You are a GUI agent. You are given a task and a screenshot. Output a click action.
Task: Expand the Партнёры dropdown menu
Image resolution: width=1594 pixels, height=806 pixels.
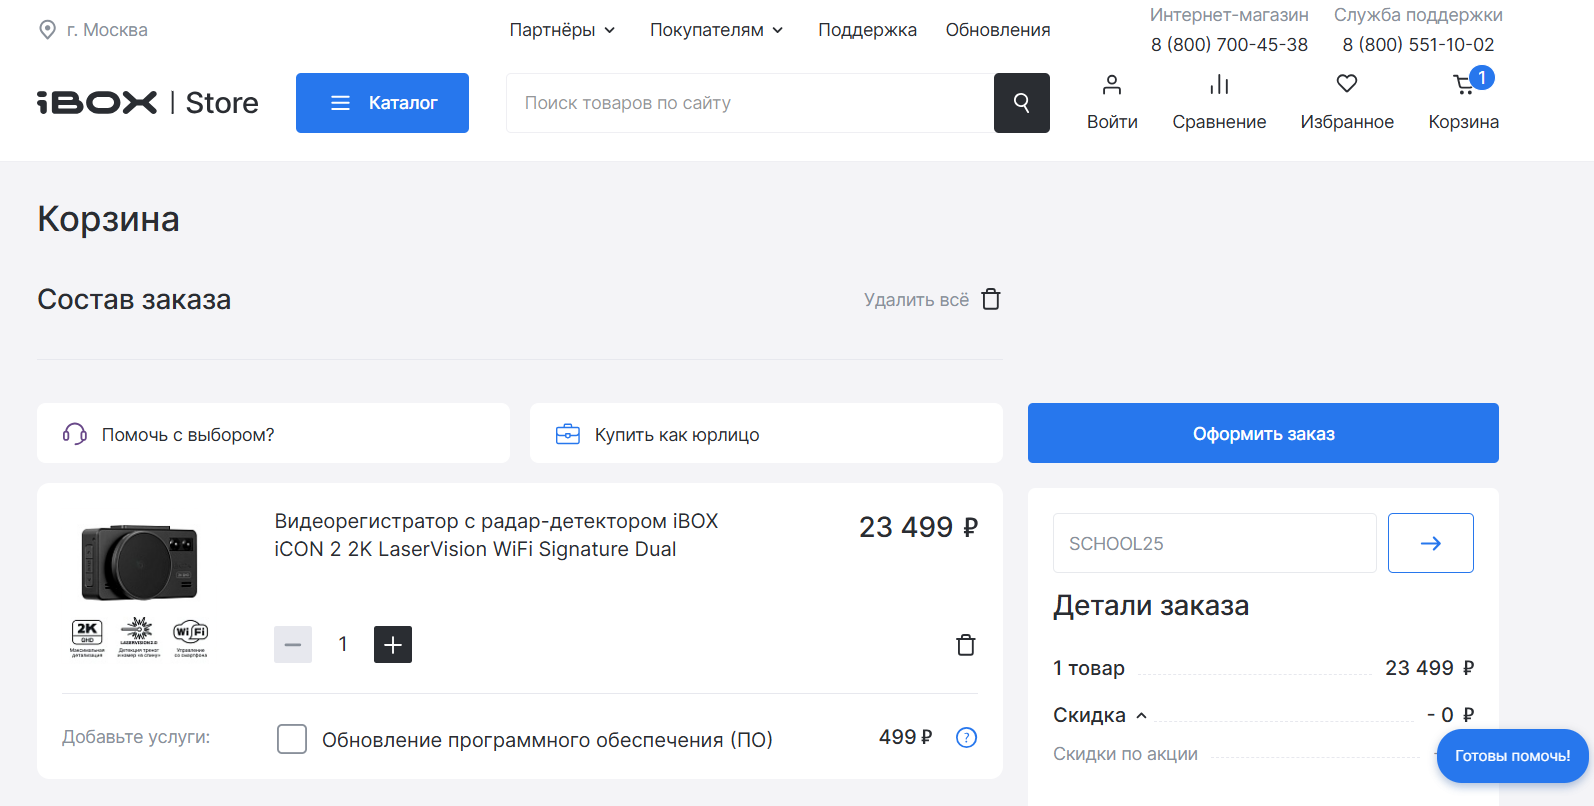(562, 30)
